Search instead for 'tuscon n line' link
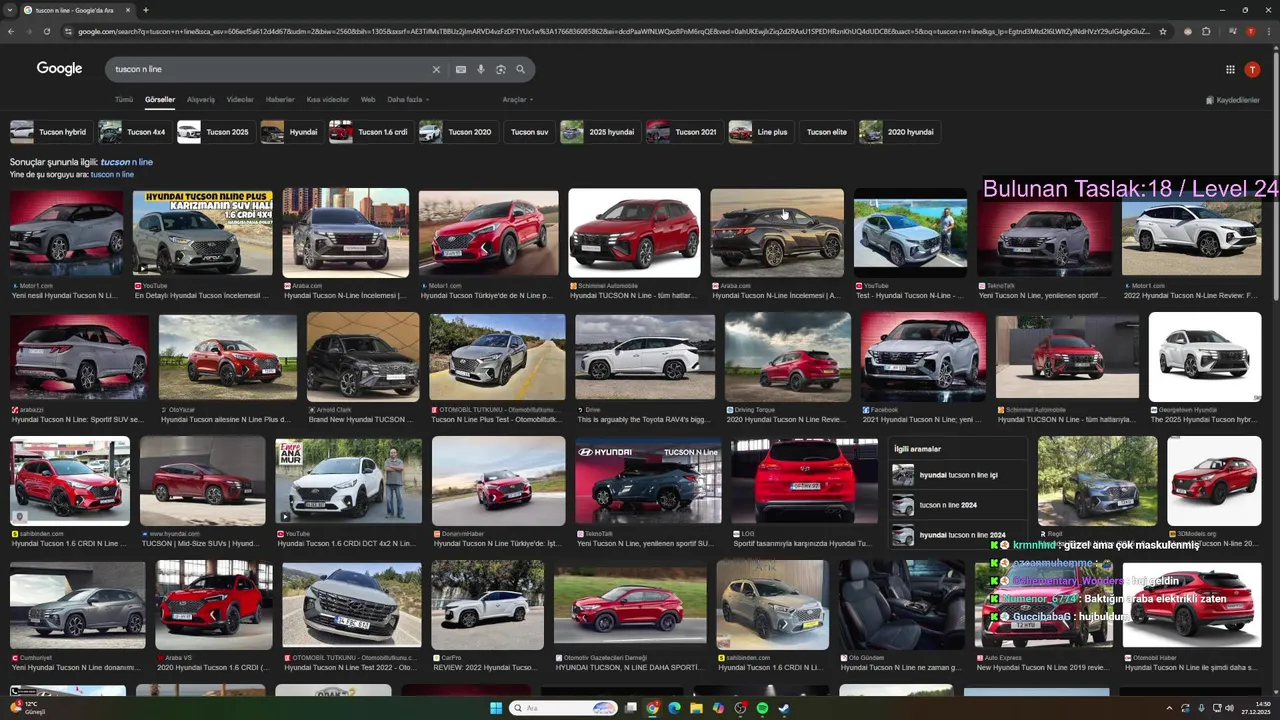Screen dimensions: 1280x720 [112, 175]
